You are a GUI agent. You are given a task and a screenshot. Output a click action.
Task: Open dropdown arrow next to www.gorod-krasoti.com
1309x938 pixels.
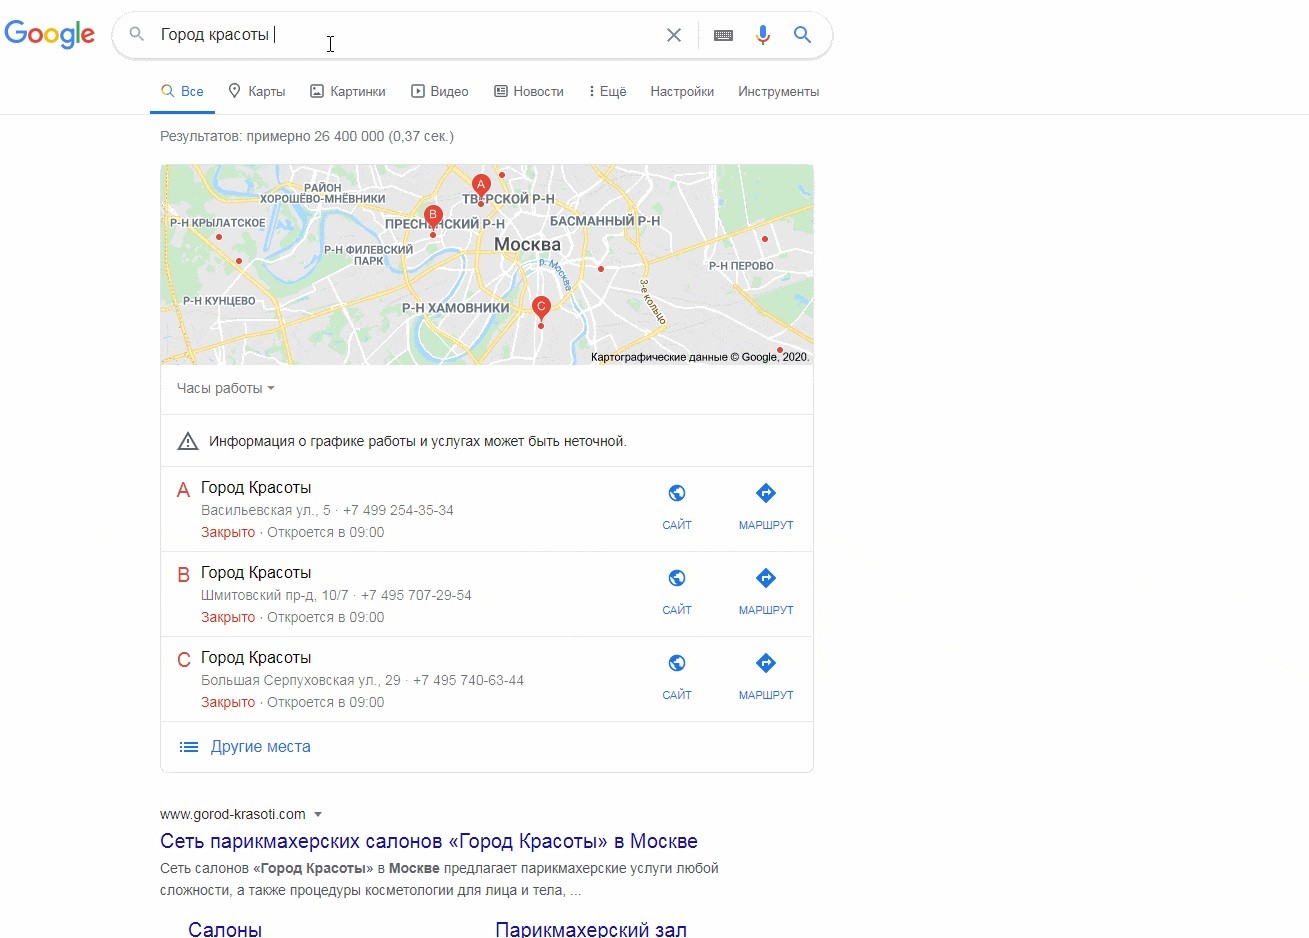point(318,814)
